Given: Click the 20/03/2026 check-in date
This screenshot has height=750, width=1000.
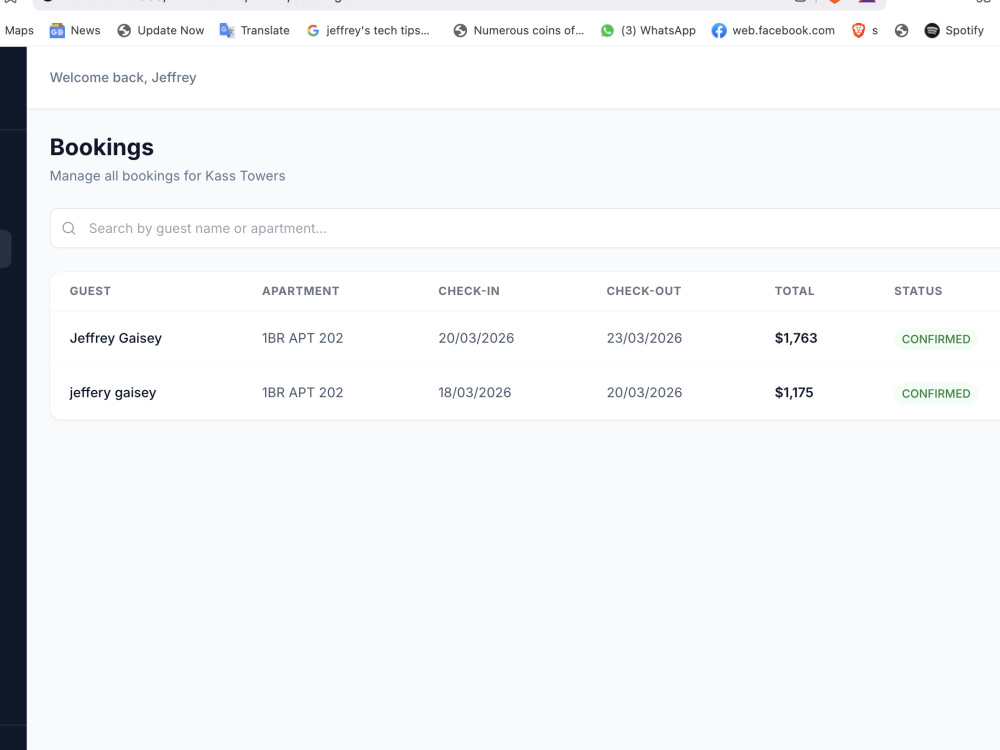Looking at the screenshot, I should tap(476, 339).
